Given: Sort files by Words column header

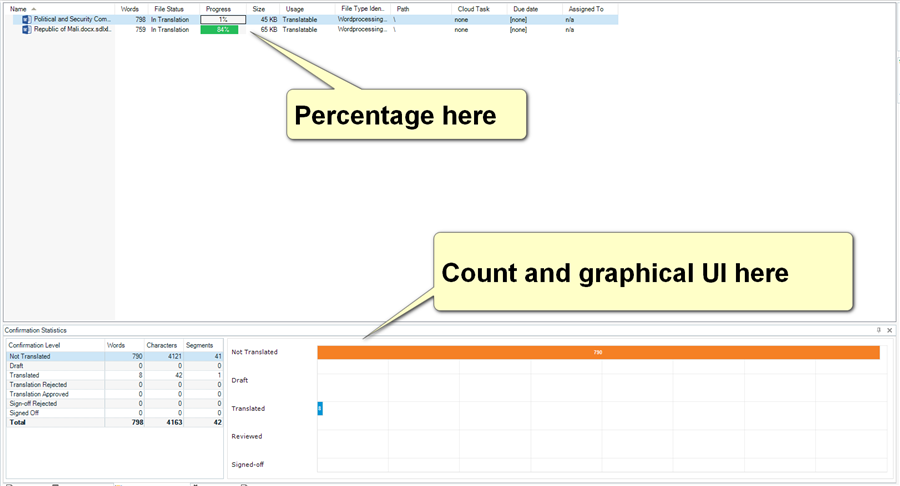Looking at the screenshot, I should click(x=130, y=9).
